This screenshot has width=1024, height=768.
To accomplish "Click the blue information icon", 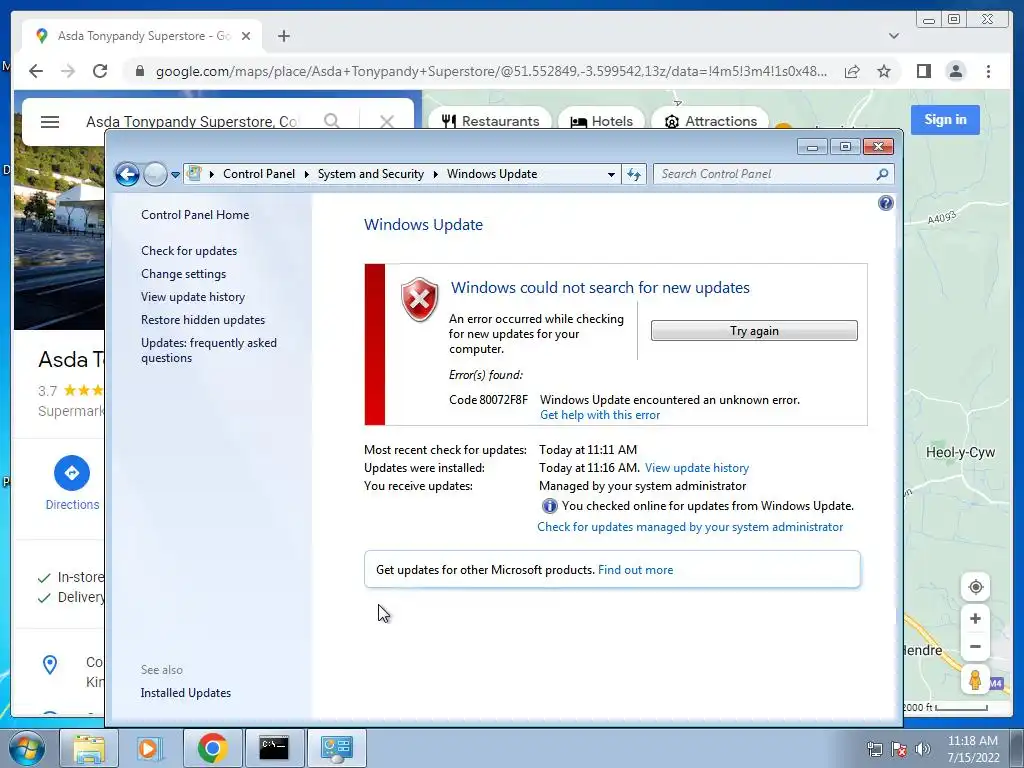I will click(549, 506).
